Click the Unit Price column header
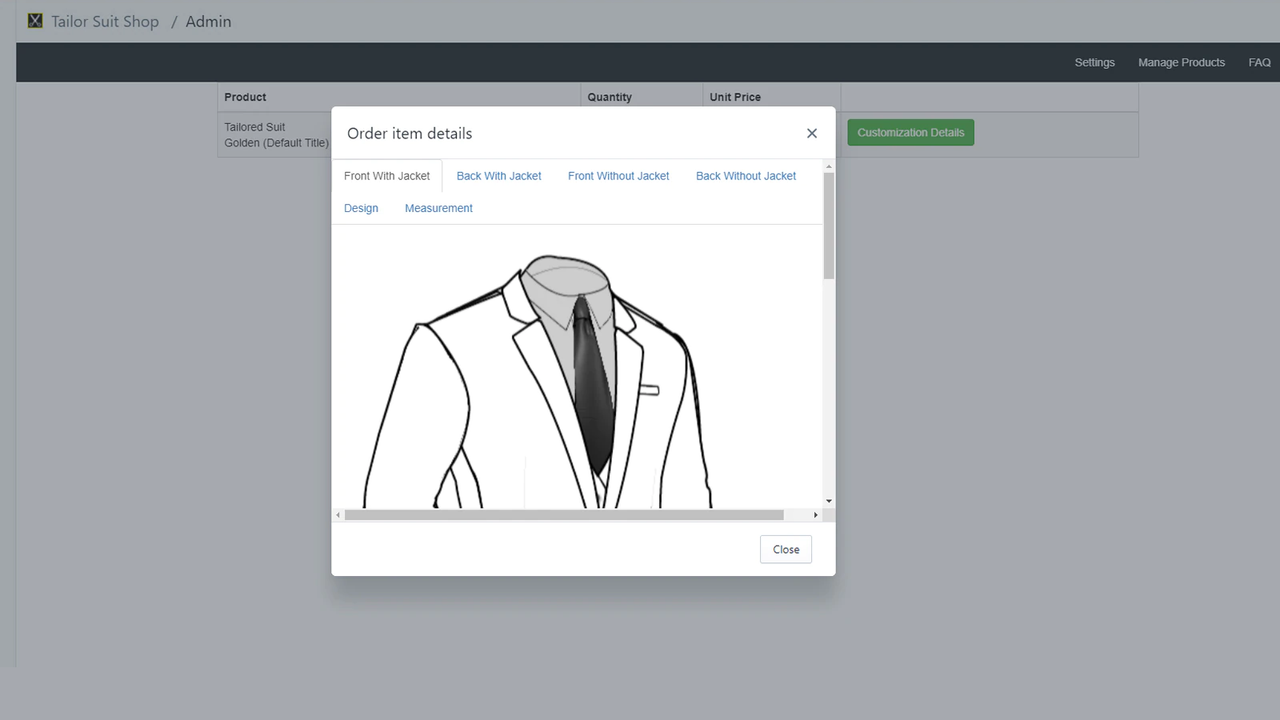 [x=735, y=97]
